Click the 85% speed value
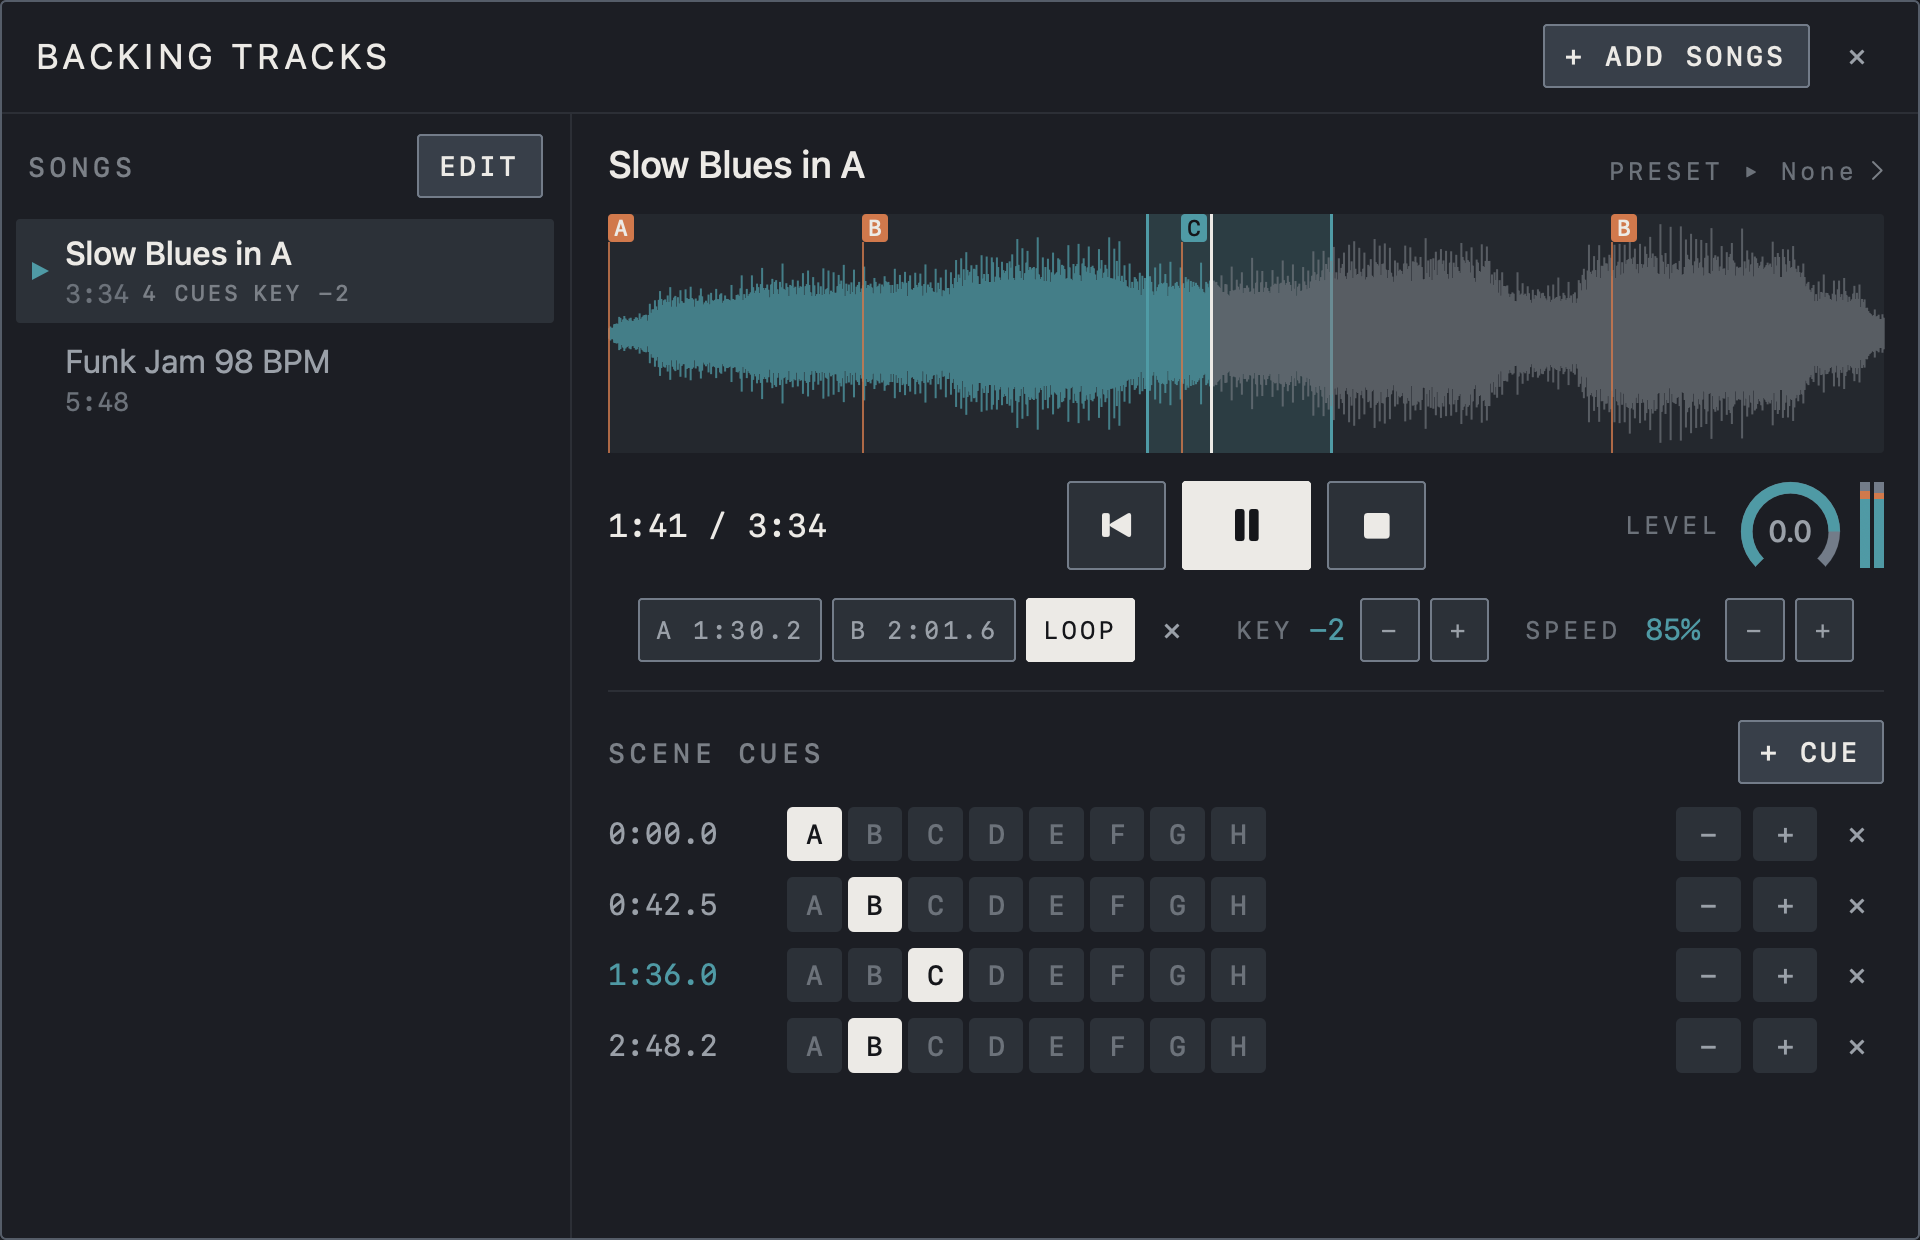 point(1673,630)
